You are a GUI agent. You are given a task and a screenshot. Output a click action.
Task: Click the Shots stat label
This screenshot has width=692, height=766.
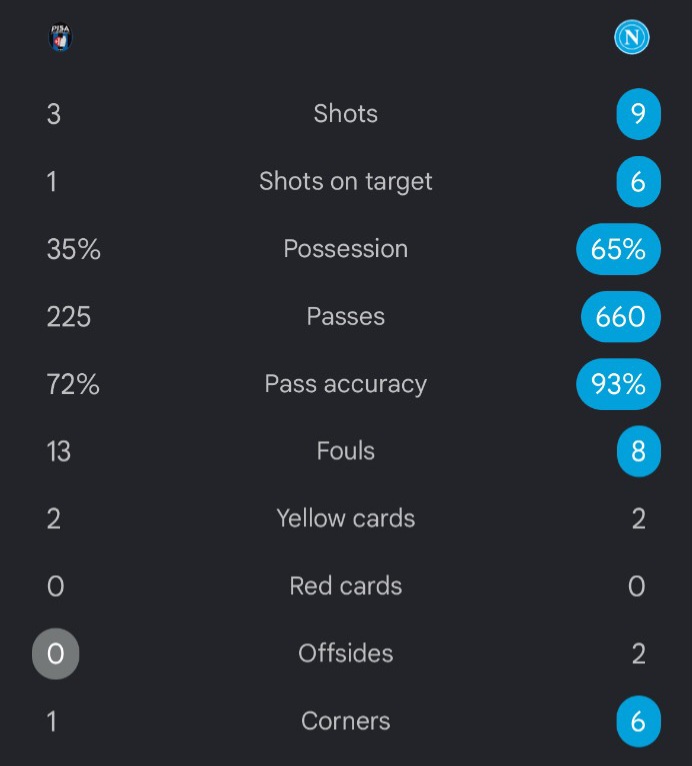(346, 114)
